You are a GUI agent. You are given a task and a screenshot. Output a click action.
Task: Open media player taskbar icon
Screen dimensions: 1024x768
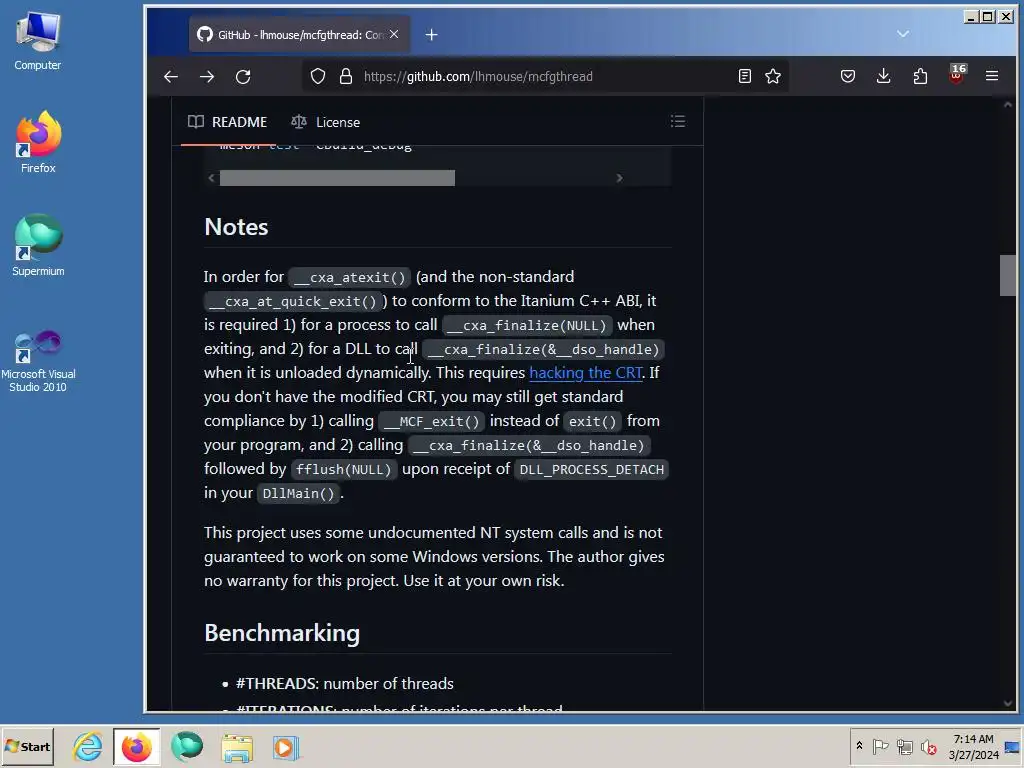[x=285, y=746]
